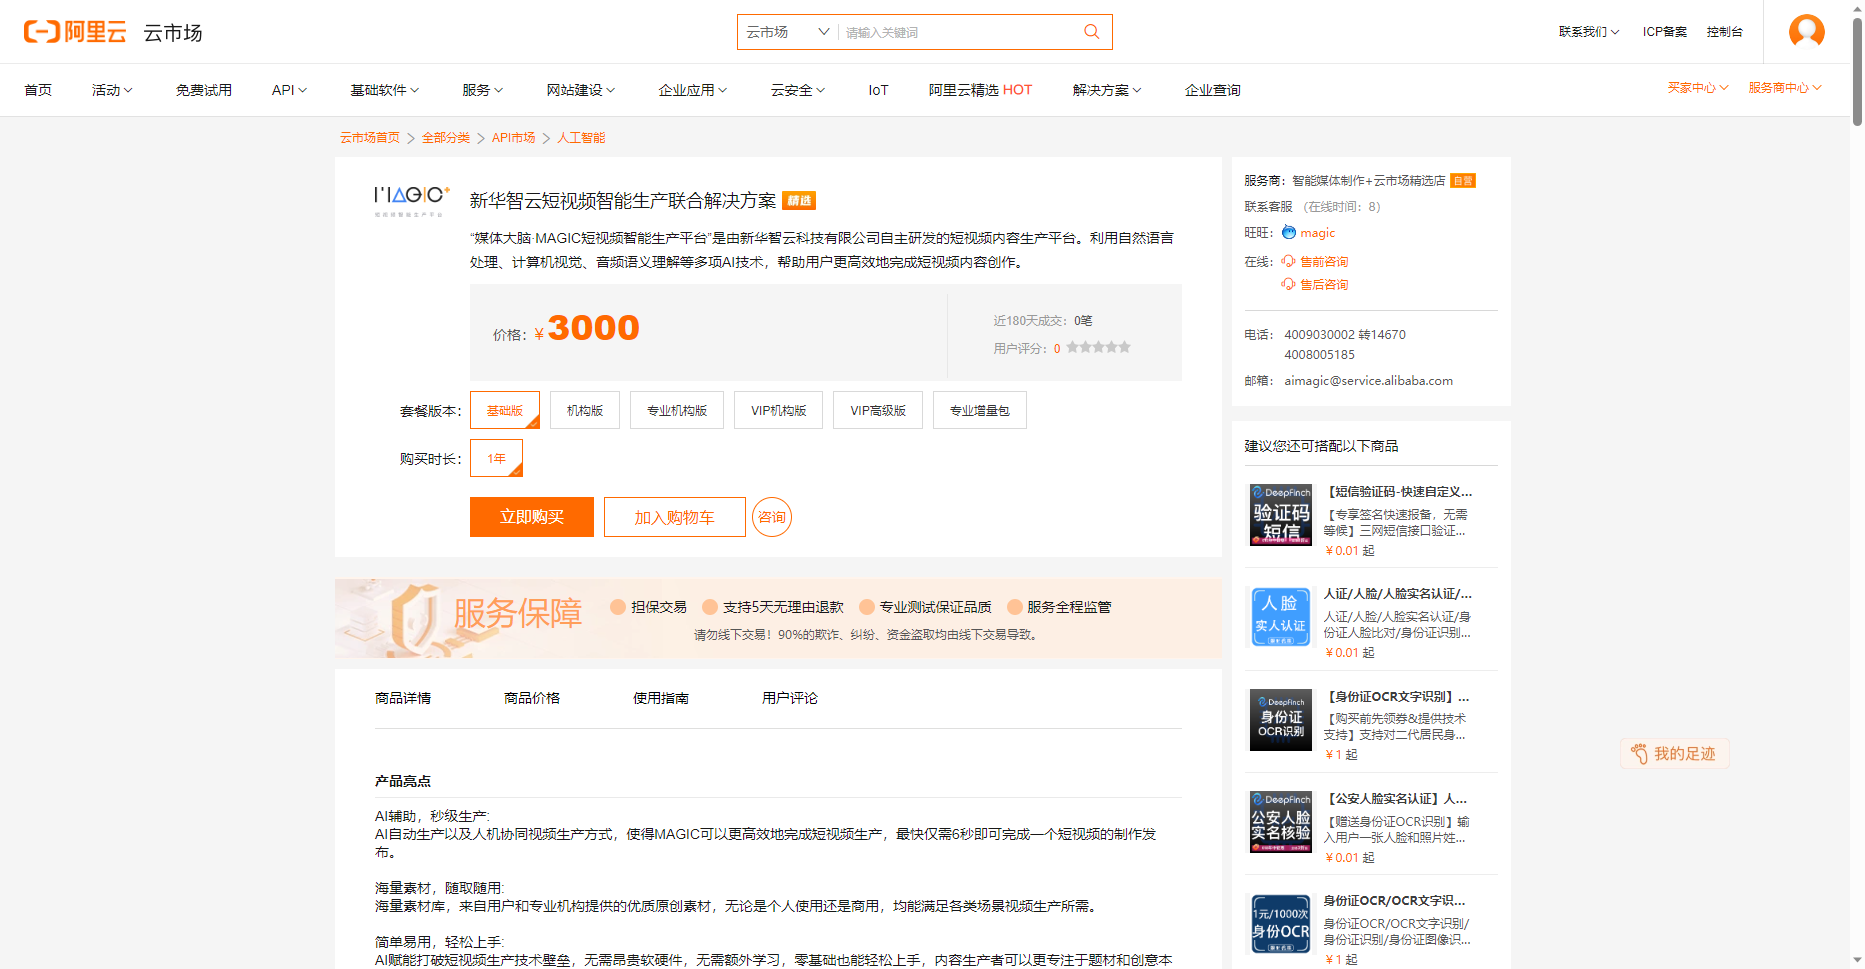Open the 控制台 link
The height and width of the screenshot is (969, 1865).
[1725, 32]
